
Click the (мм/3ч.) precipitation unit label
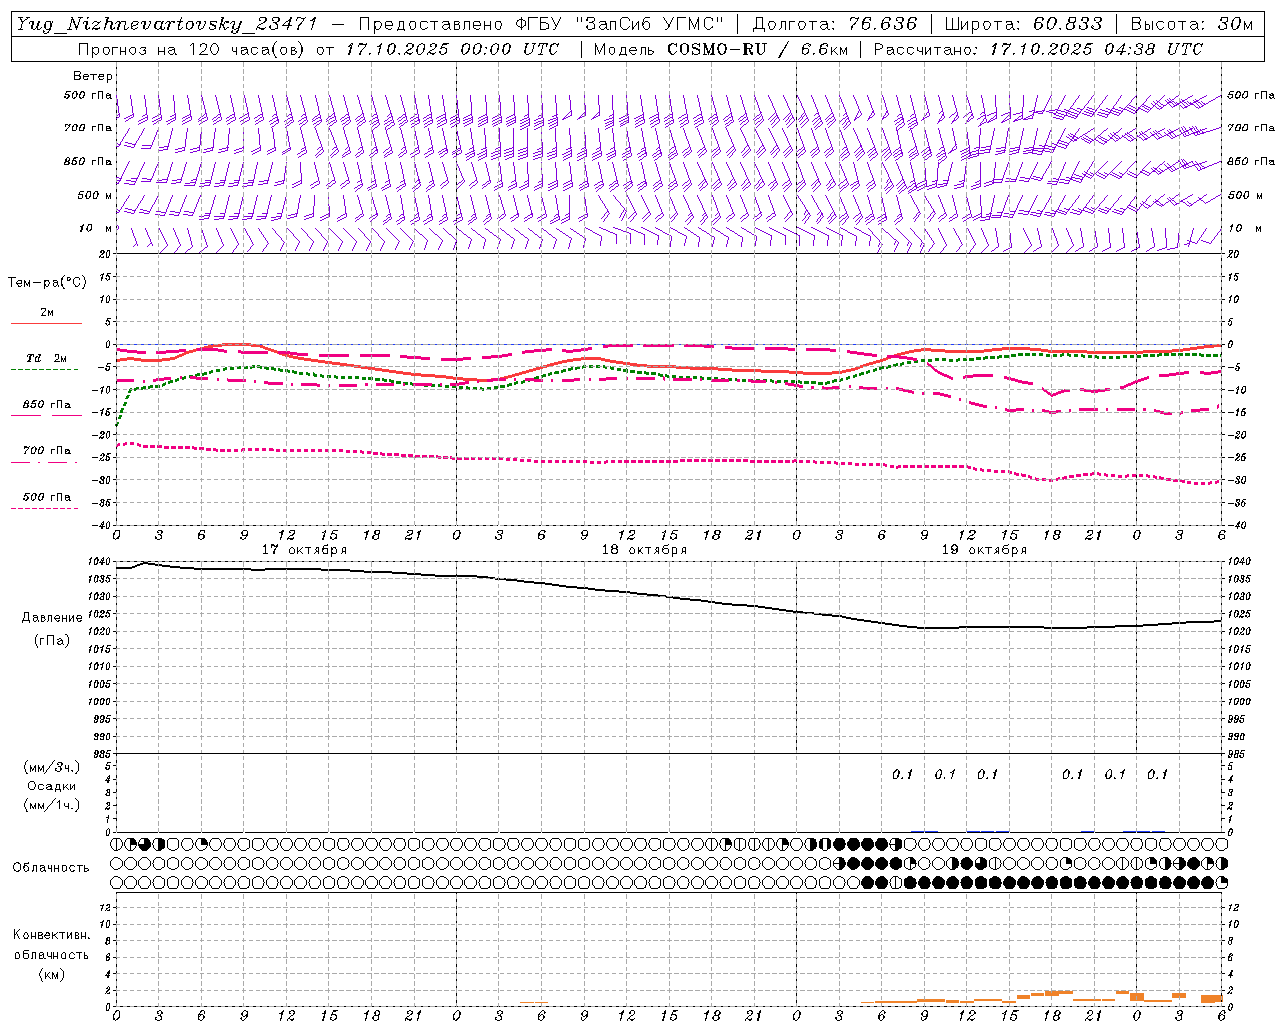click(52, 767)
